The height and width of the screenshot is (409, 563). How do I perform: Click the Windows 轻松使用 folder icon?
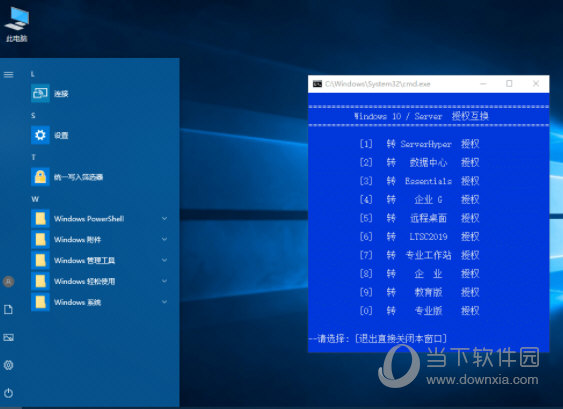click(40, 281)
